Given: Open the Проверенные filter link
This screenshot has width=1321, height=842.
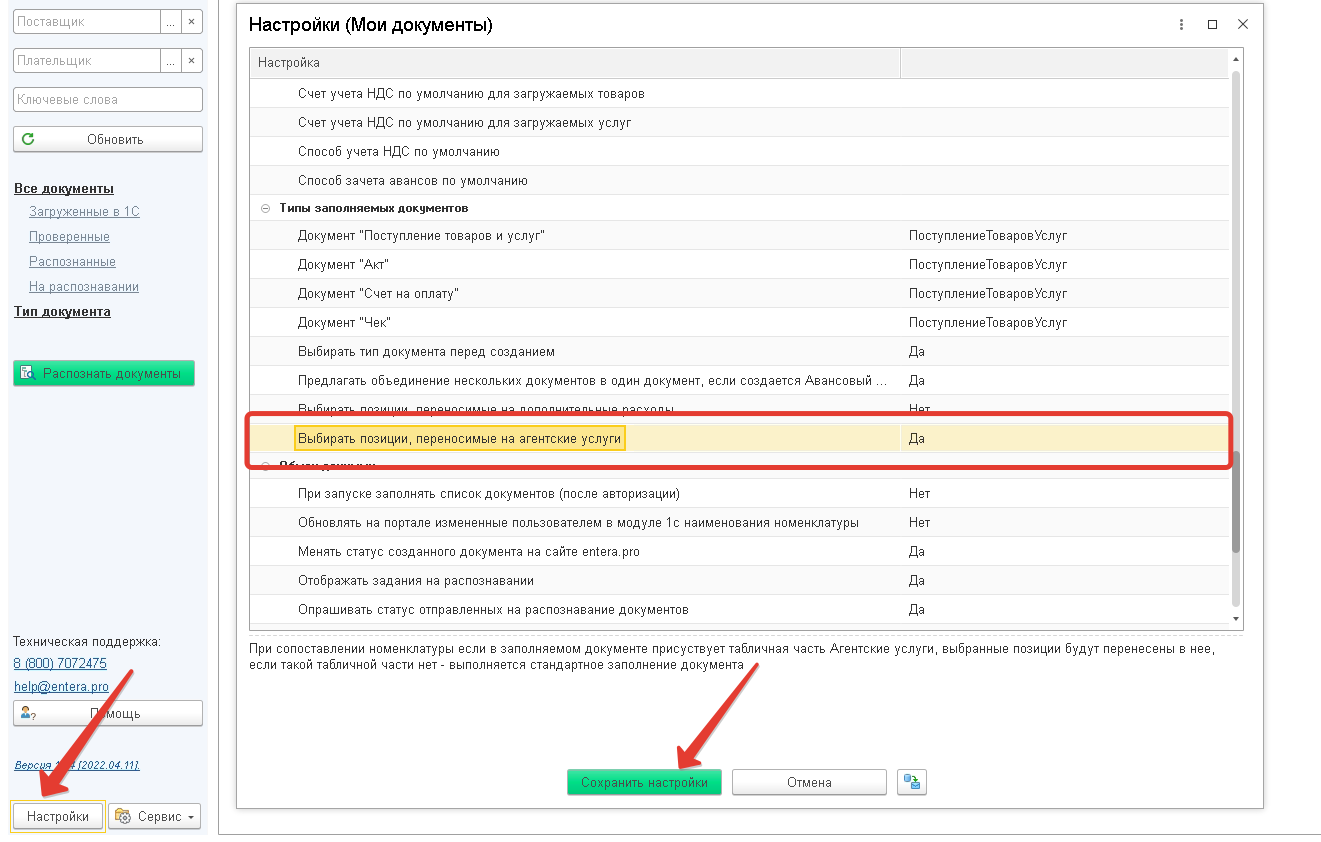Looking at the screenshot, I should 69,237.
